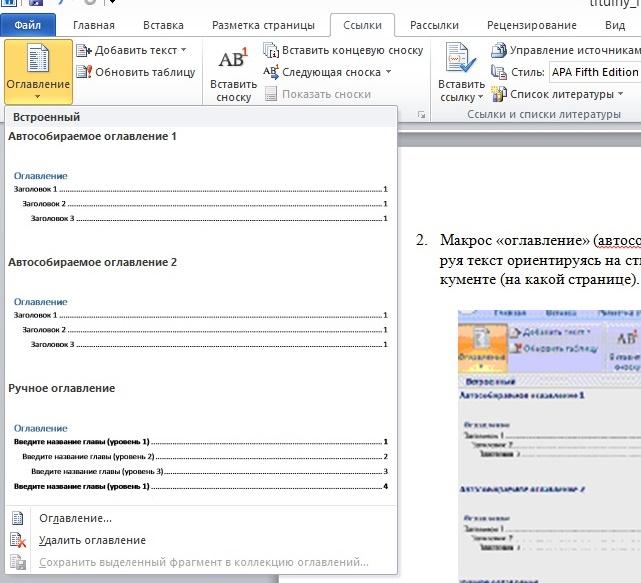
Task: Click the document text «Макрос «оглавление»
Action: [x=515, y=240]
